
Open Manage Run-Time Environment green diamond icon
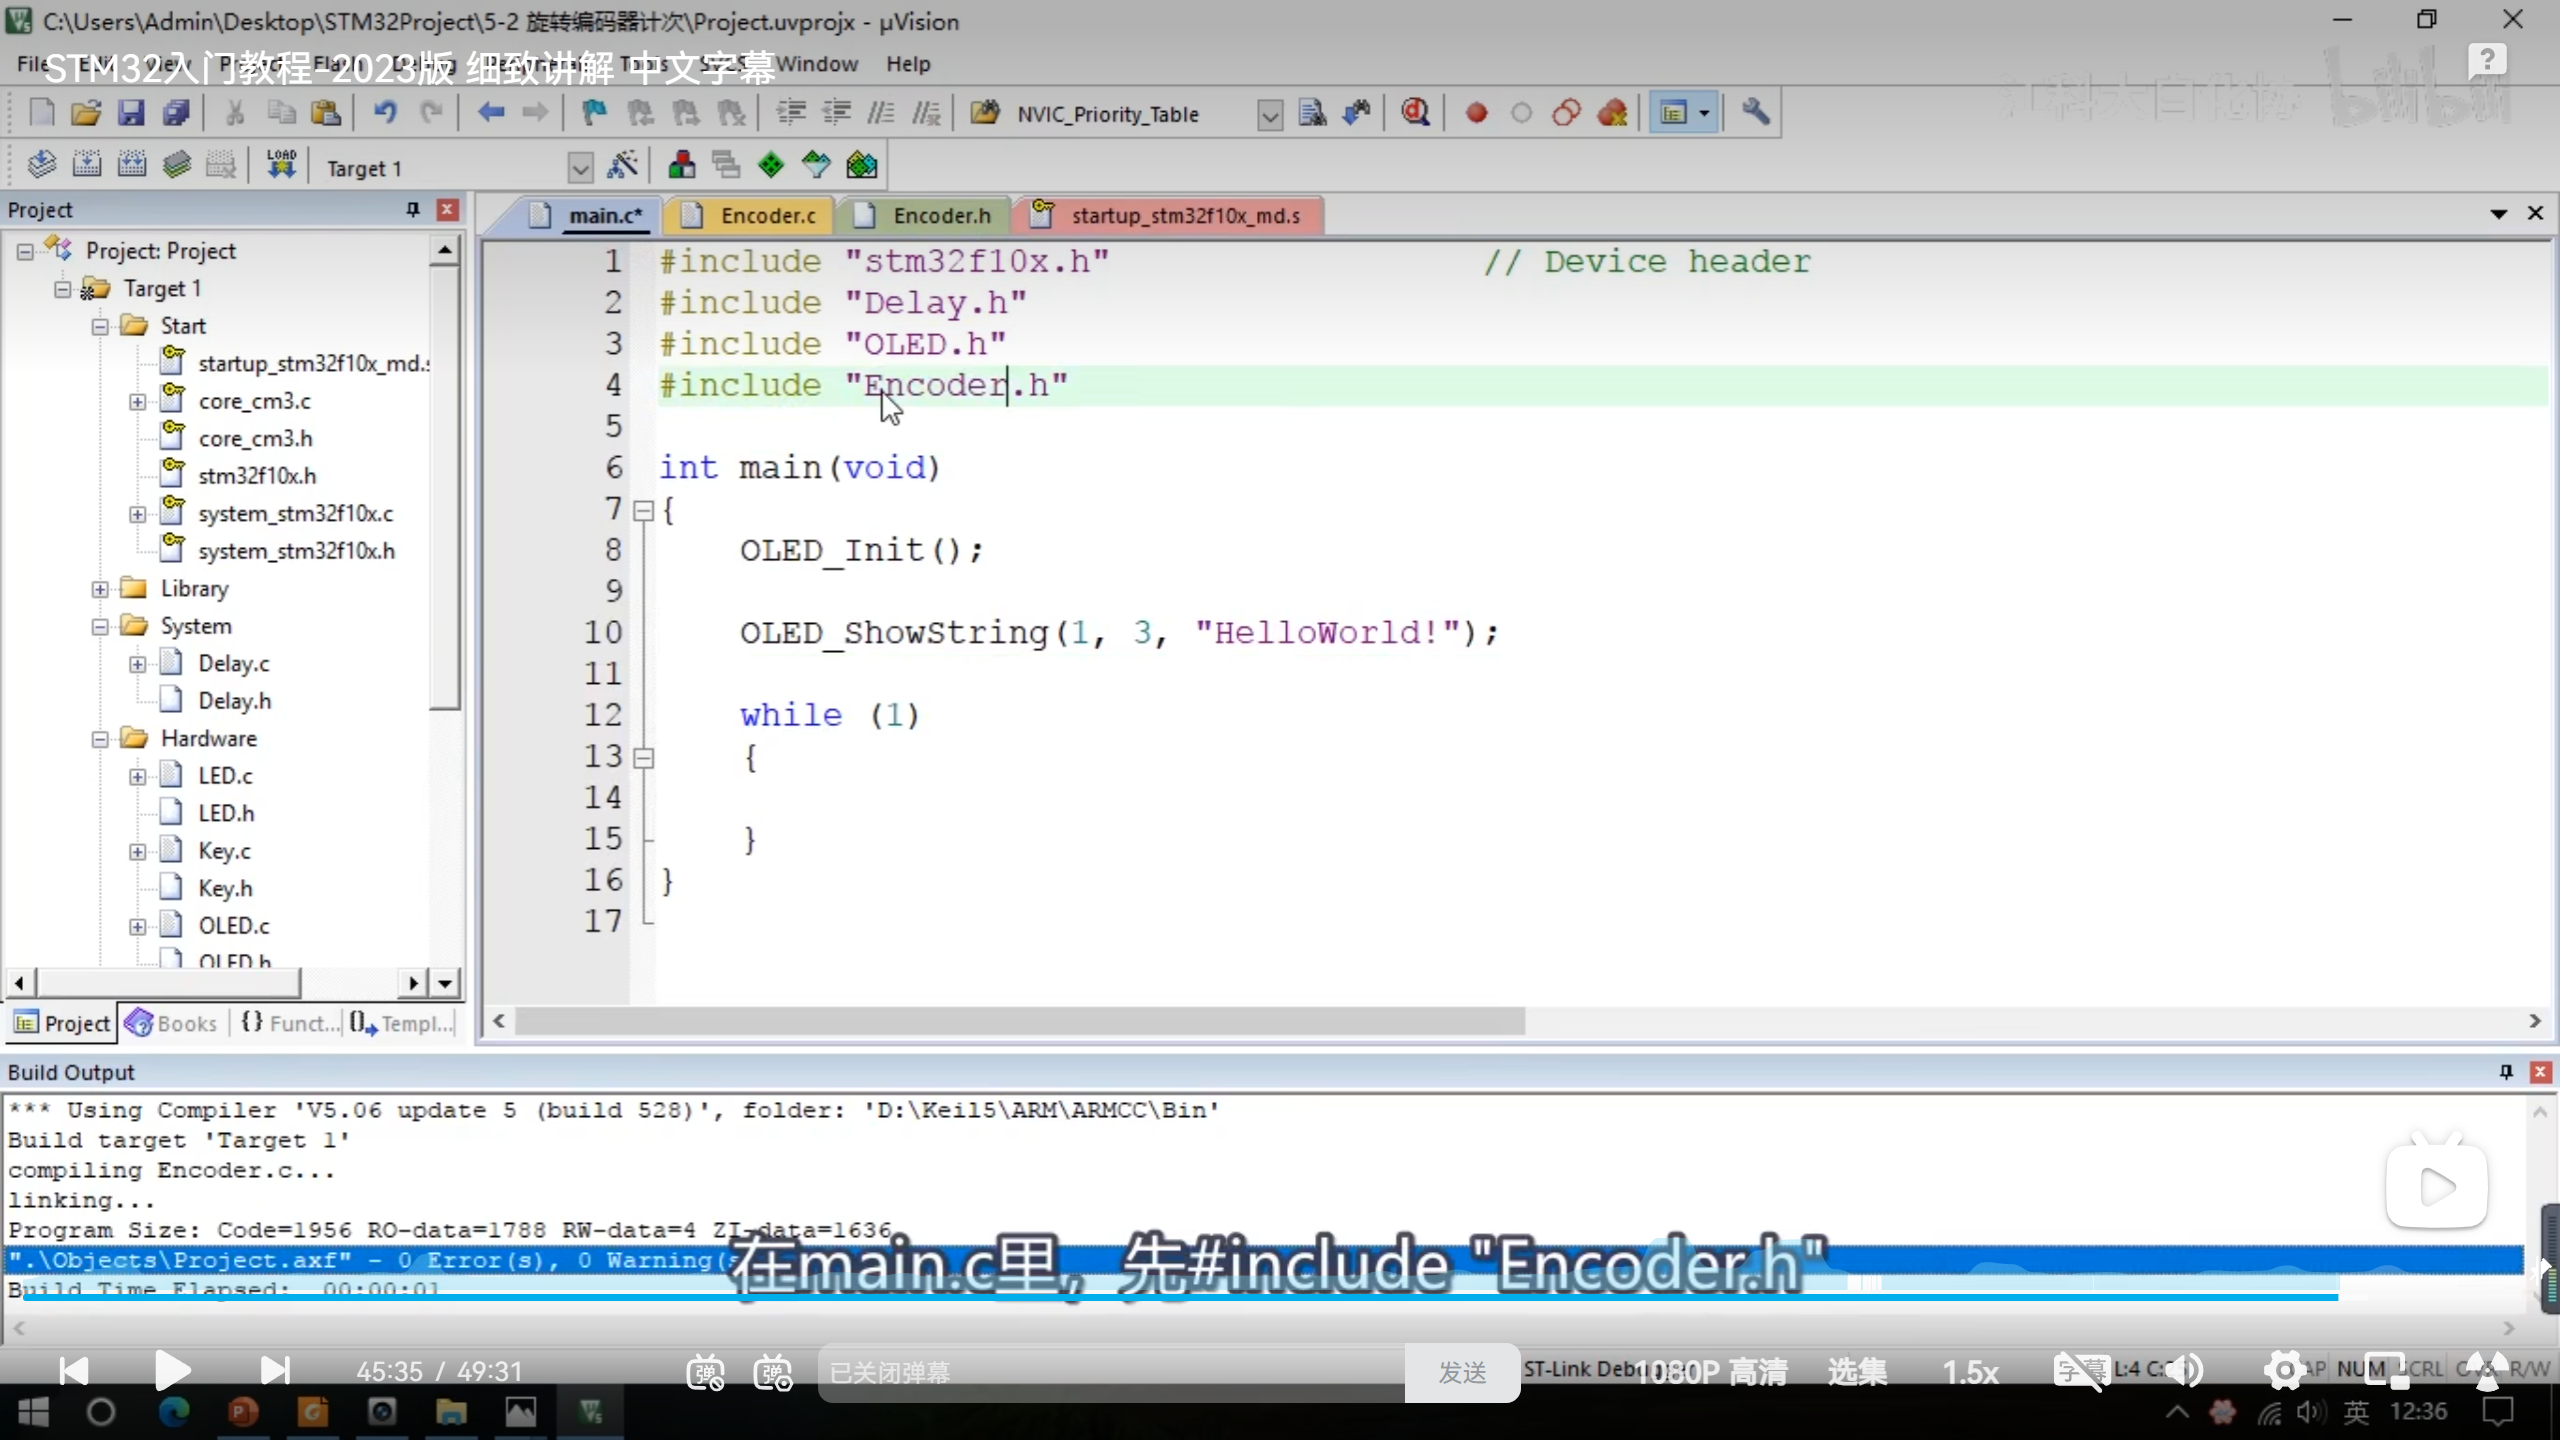(771, 165)
